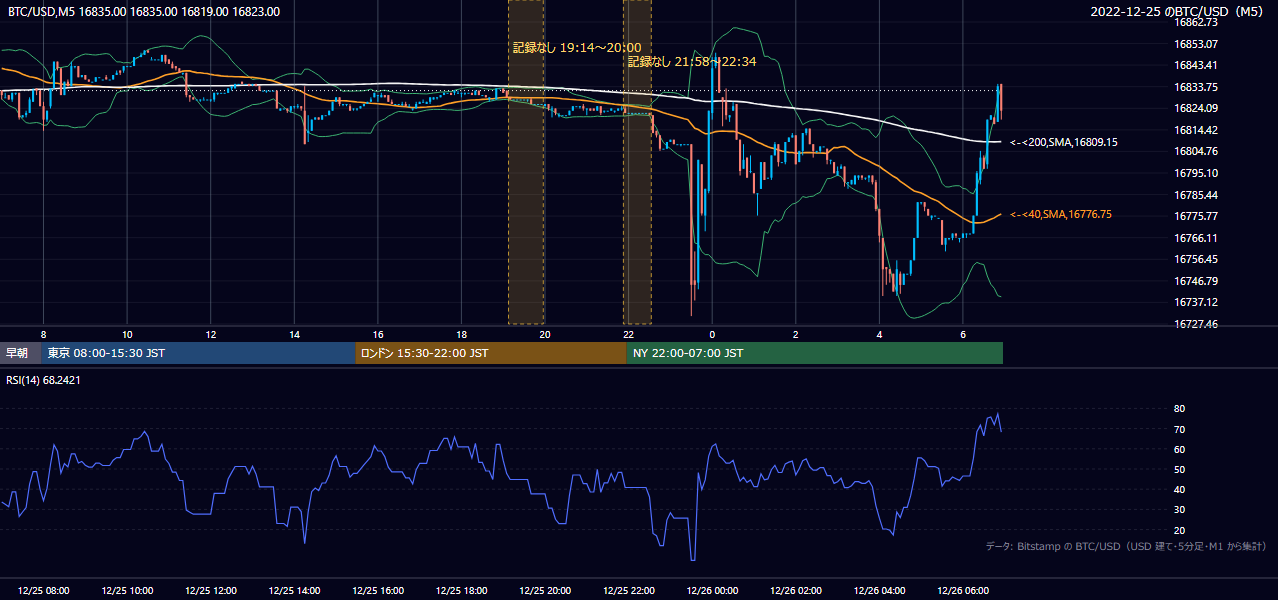The height and width of the screenshot is (600, 1278).
Task: Click date axis label '12/25 16:00'
Action: click(x=378, y=590)
